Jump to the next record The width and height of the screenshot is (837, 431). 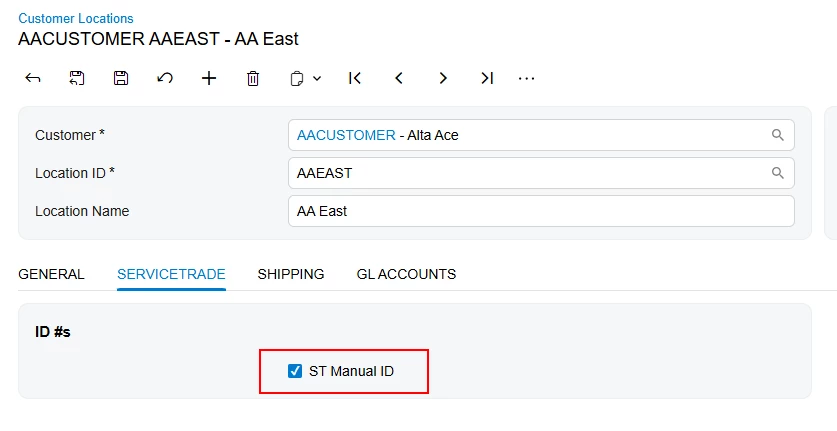coord(443,78)
